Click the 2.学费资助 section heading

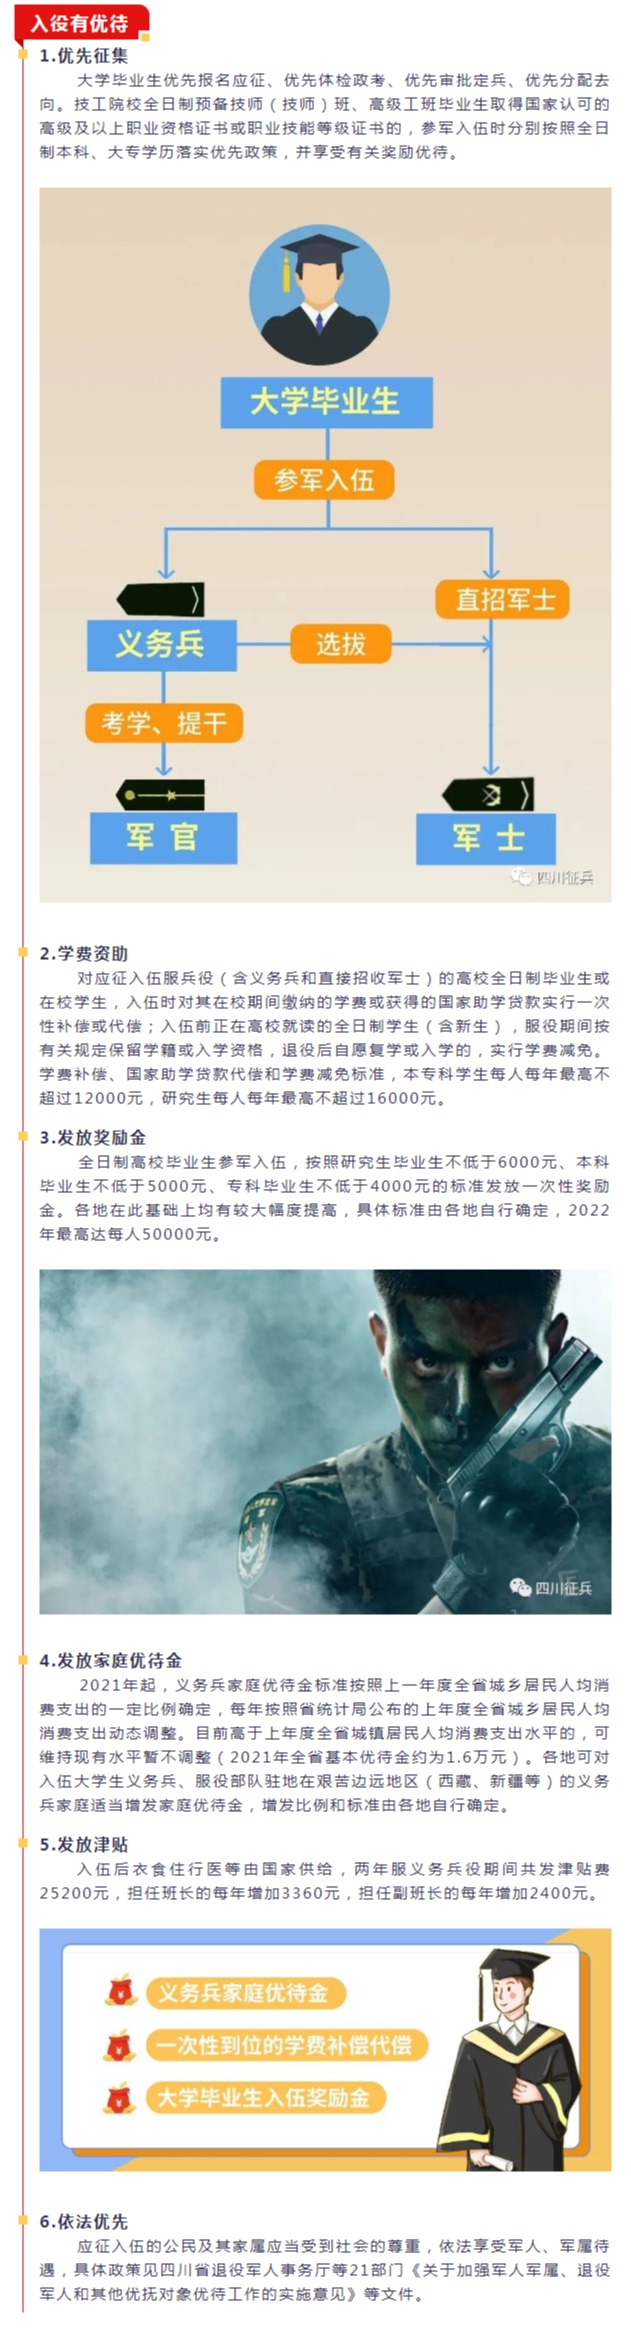click(84, 953)
